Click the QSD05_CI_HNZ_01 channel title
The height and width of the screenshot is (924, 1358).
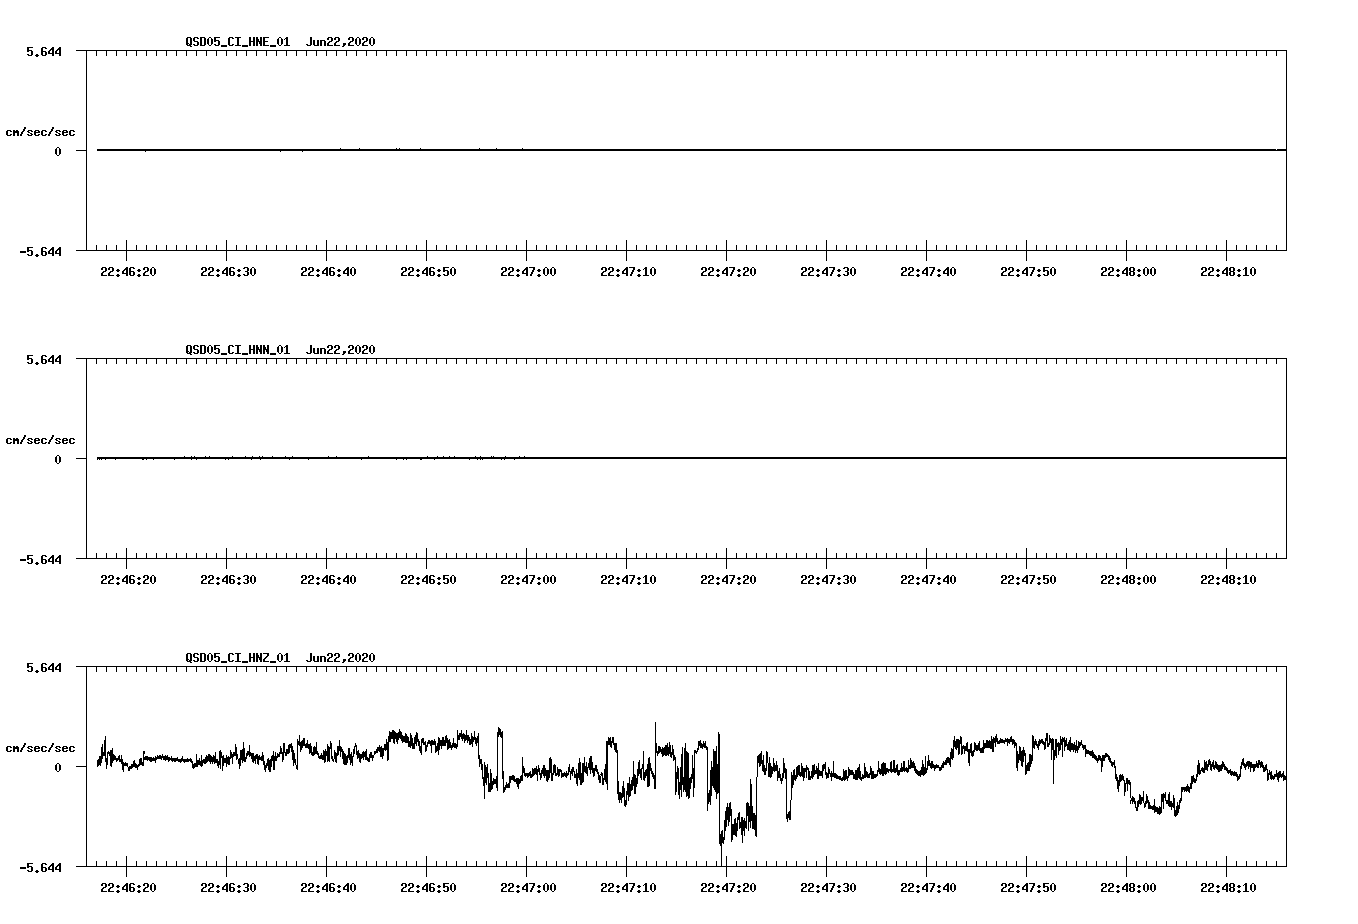[238, 658]
